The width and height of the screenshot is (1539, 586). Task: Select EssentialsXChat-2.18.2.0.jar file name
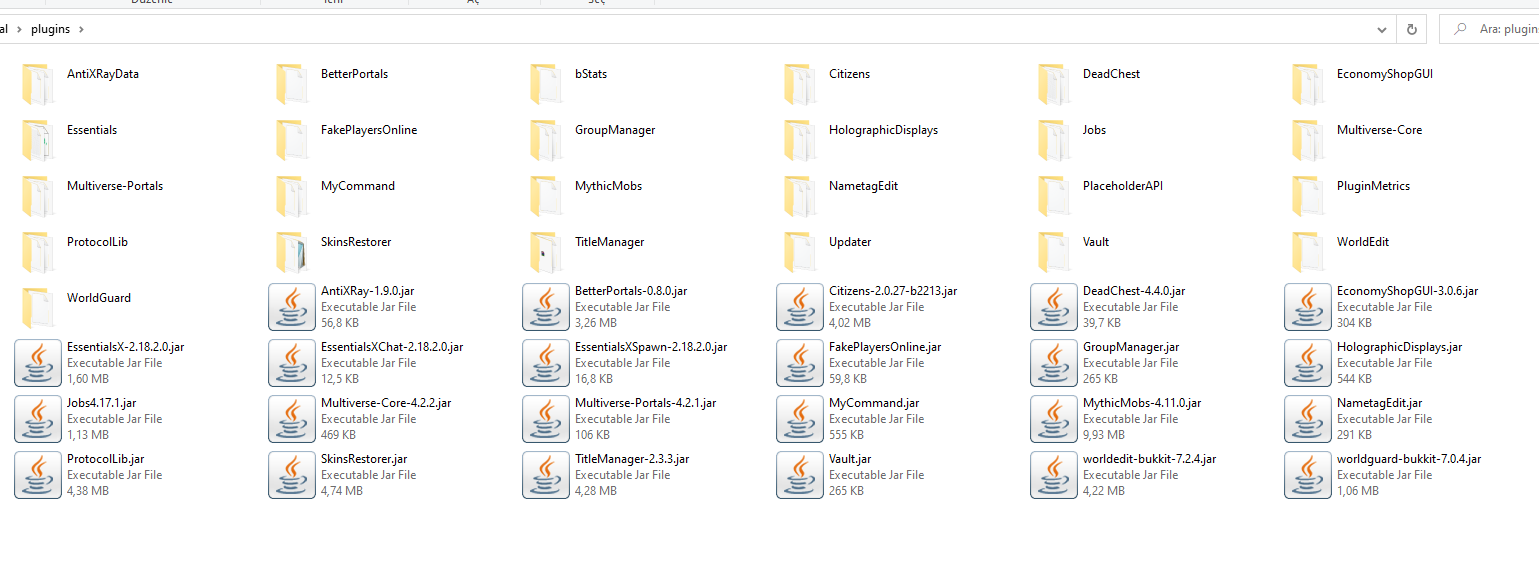pos(392,347)
